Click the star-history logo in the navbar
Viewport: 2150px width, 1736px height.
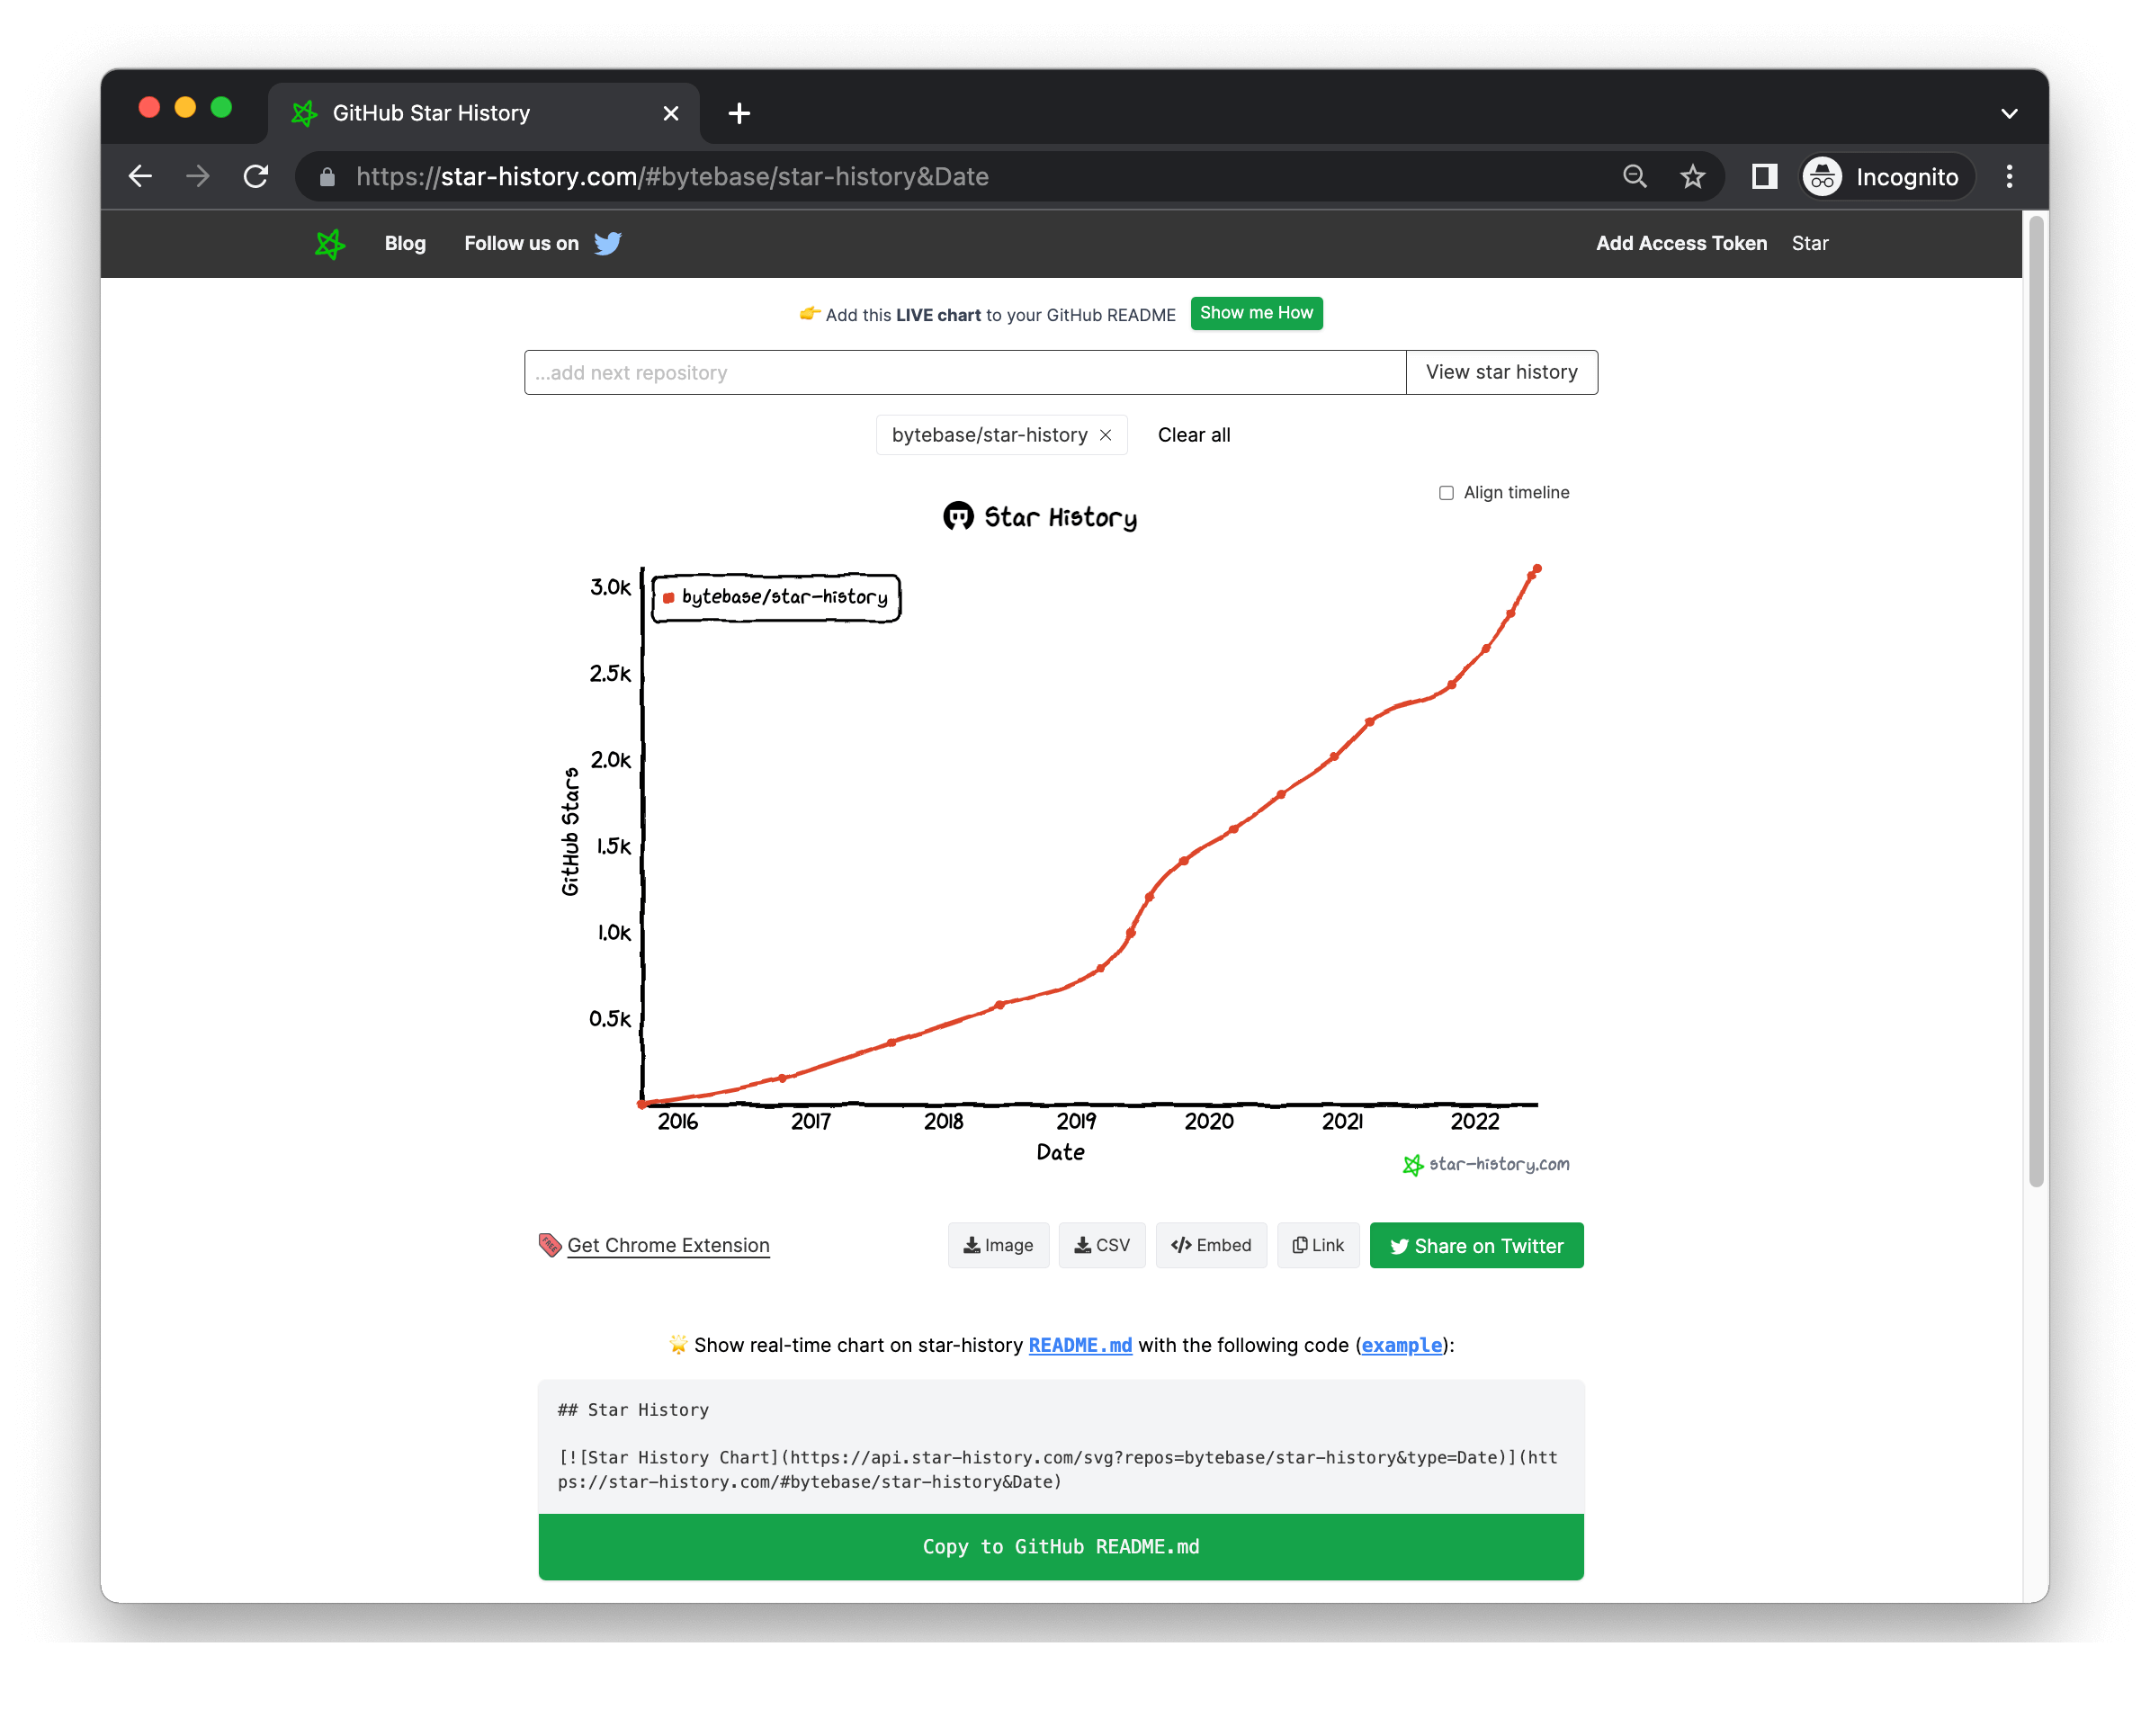(x=330, y=244)
